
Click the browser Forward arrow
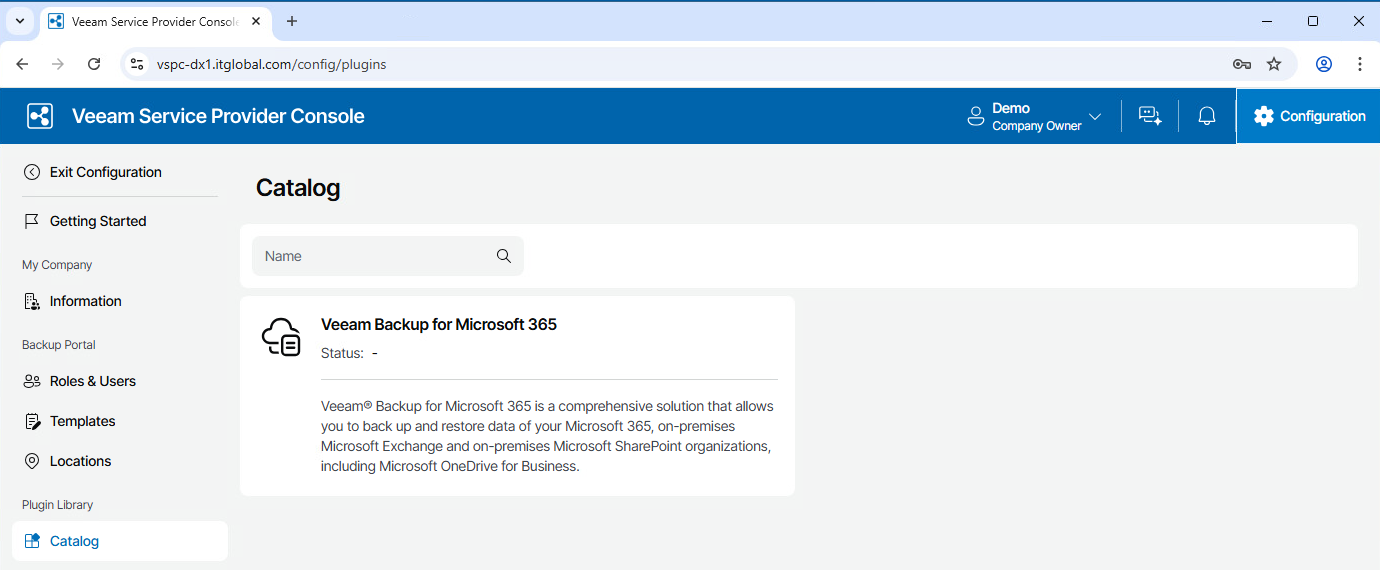click(x=58, y=64)
